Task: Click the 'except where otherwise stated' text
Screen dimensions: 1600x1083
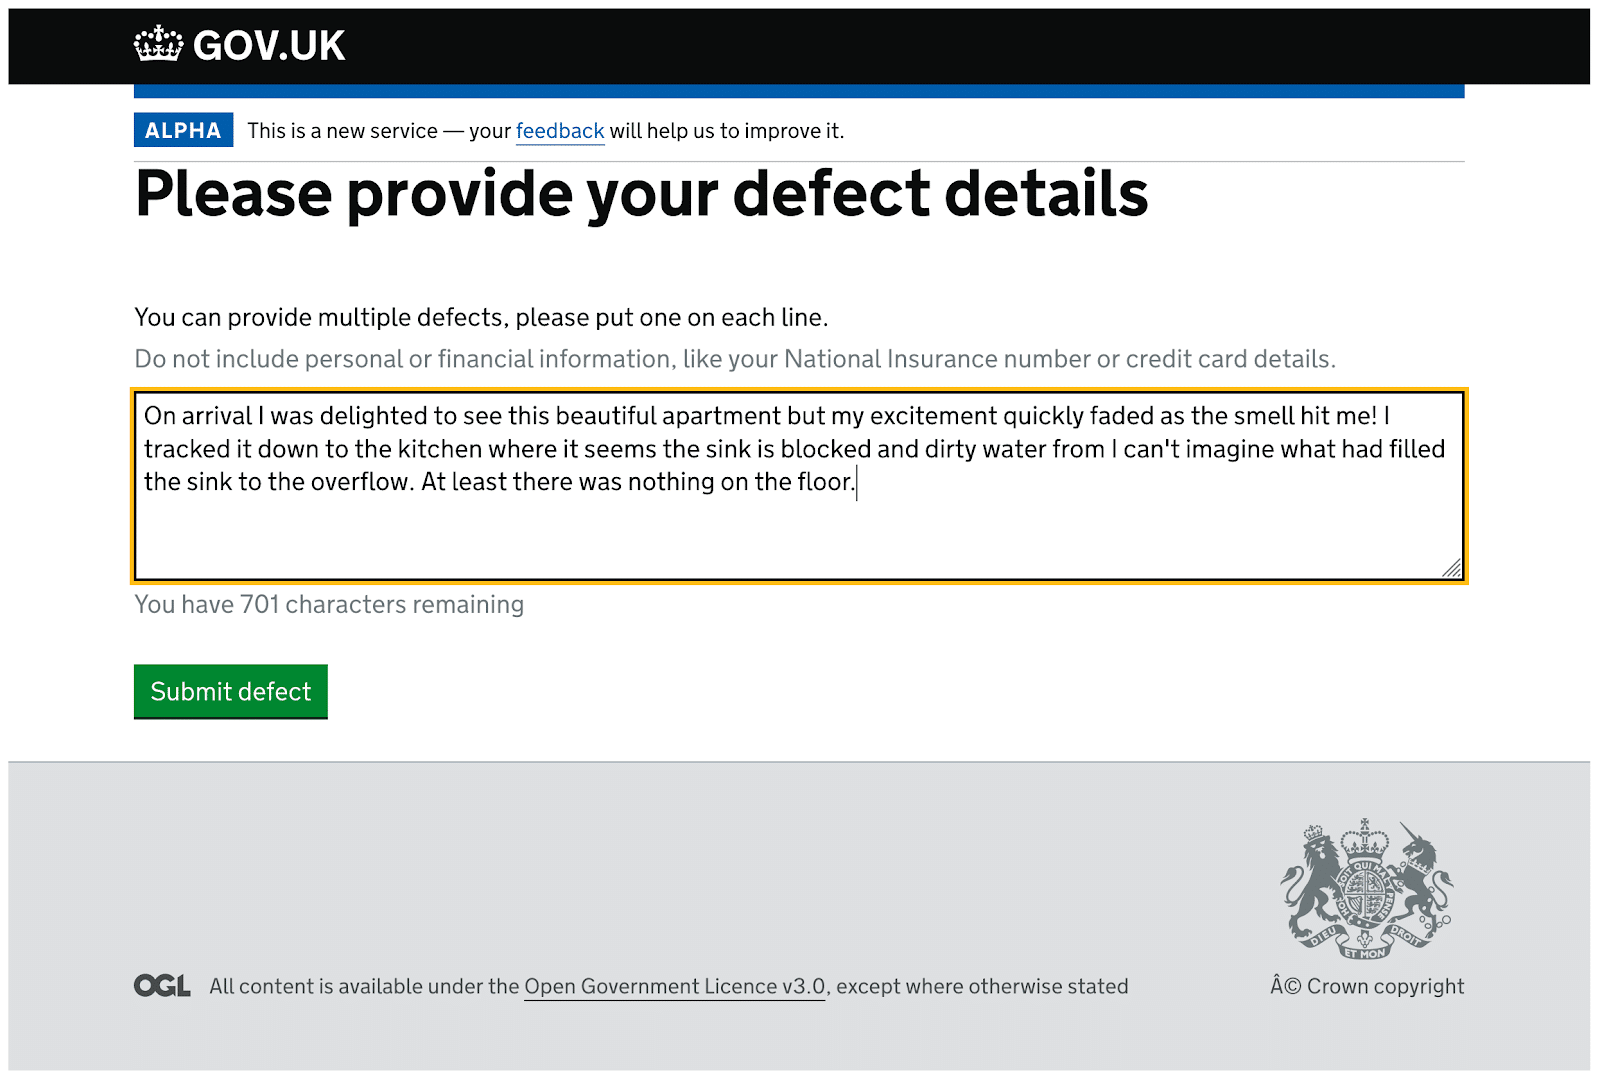Action: tap(982, 987)
